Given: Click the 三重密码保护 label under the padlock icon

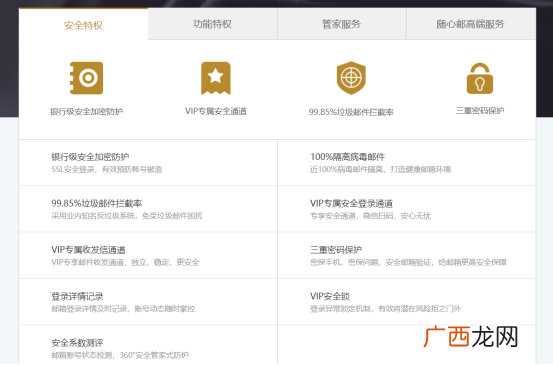Looking at the screenshot, I should point(480,111).
